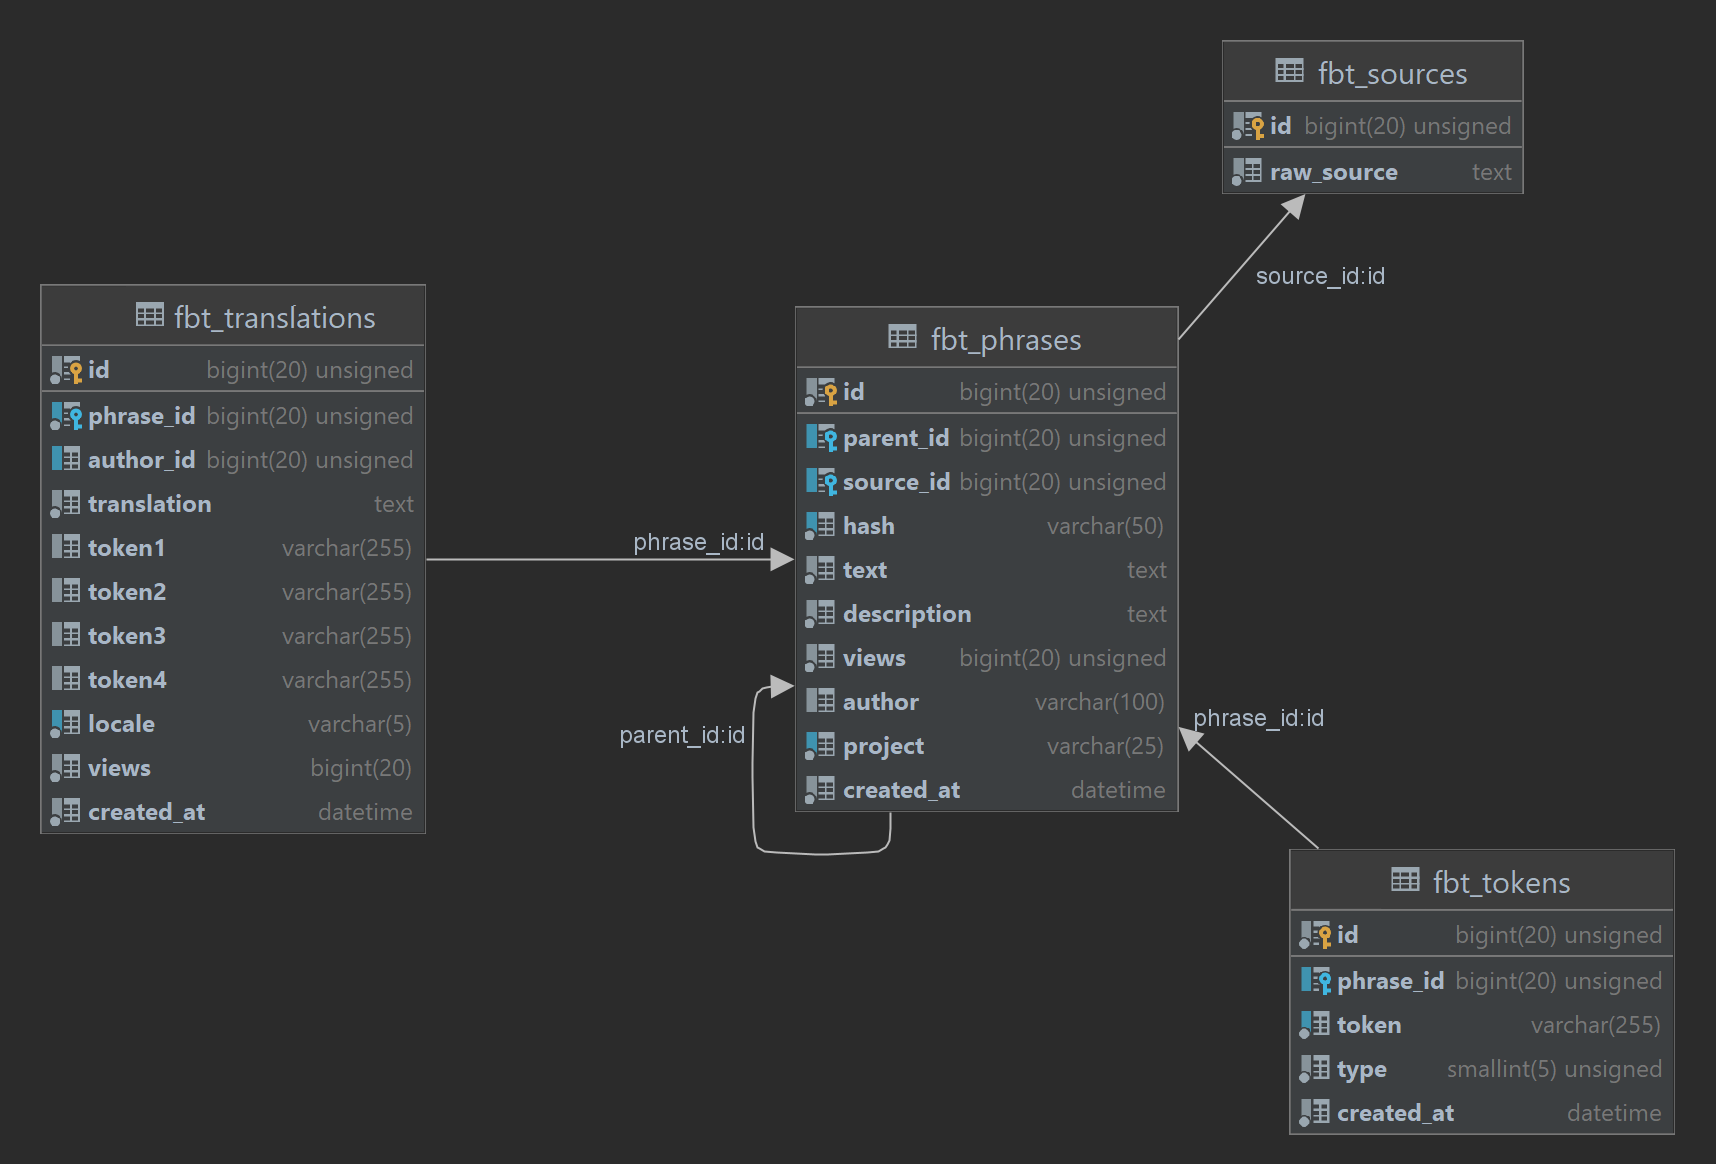Click primary key icon of fbt_sources id
Image resolution: width=1716 pixels, height=1164 pixels.
[x=1248, y=126]
